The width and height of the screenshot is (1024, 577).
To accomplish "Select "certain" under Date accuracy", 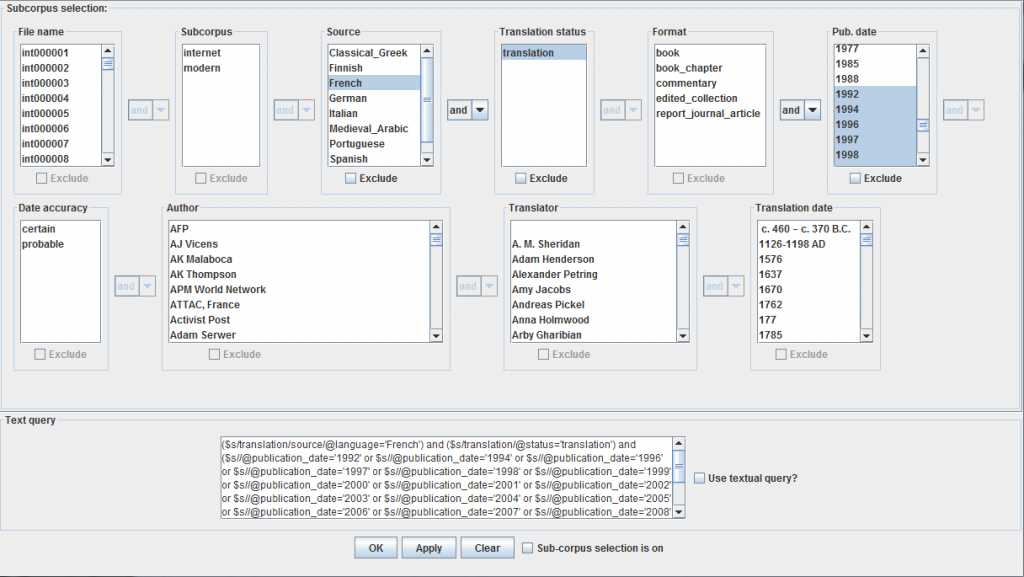I will (40, 228).
